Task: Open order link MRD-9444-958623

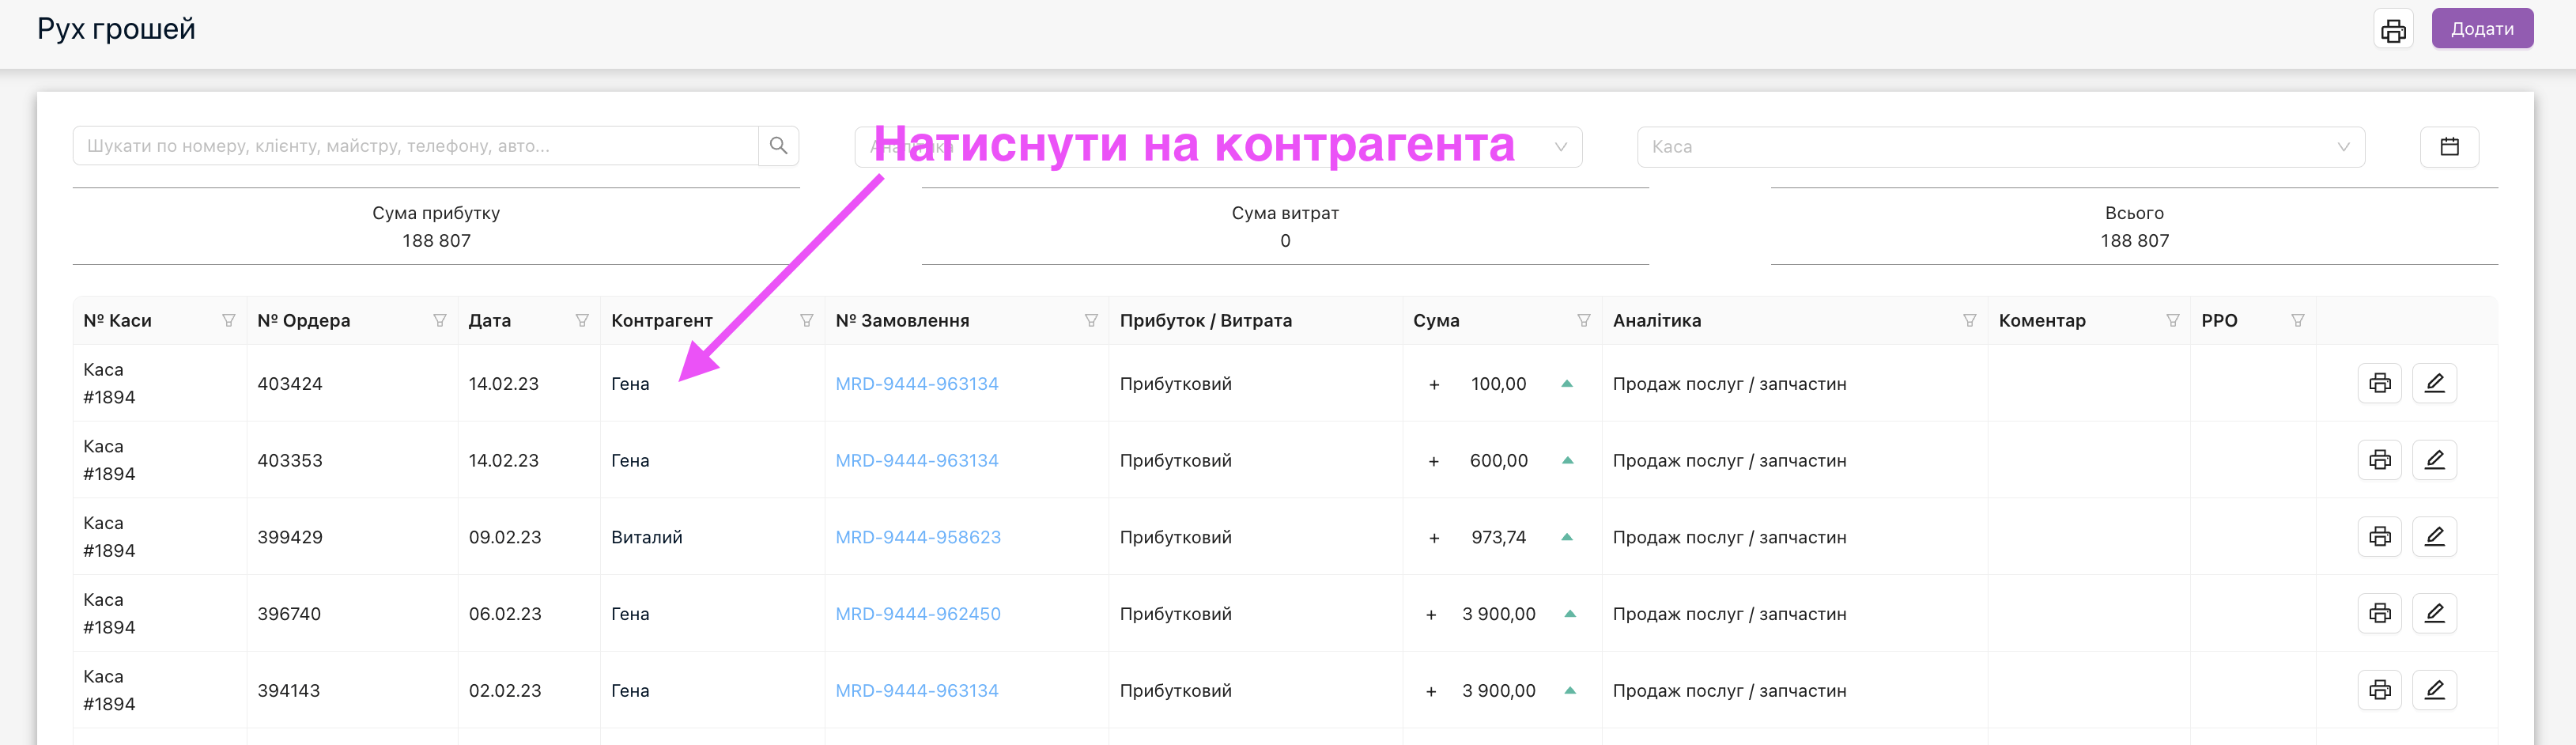Action: pyautogui.click(x=917, y=538)
